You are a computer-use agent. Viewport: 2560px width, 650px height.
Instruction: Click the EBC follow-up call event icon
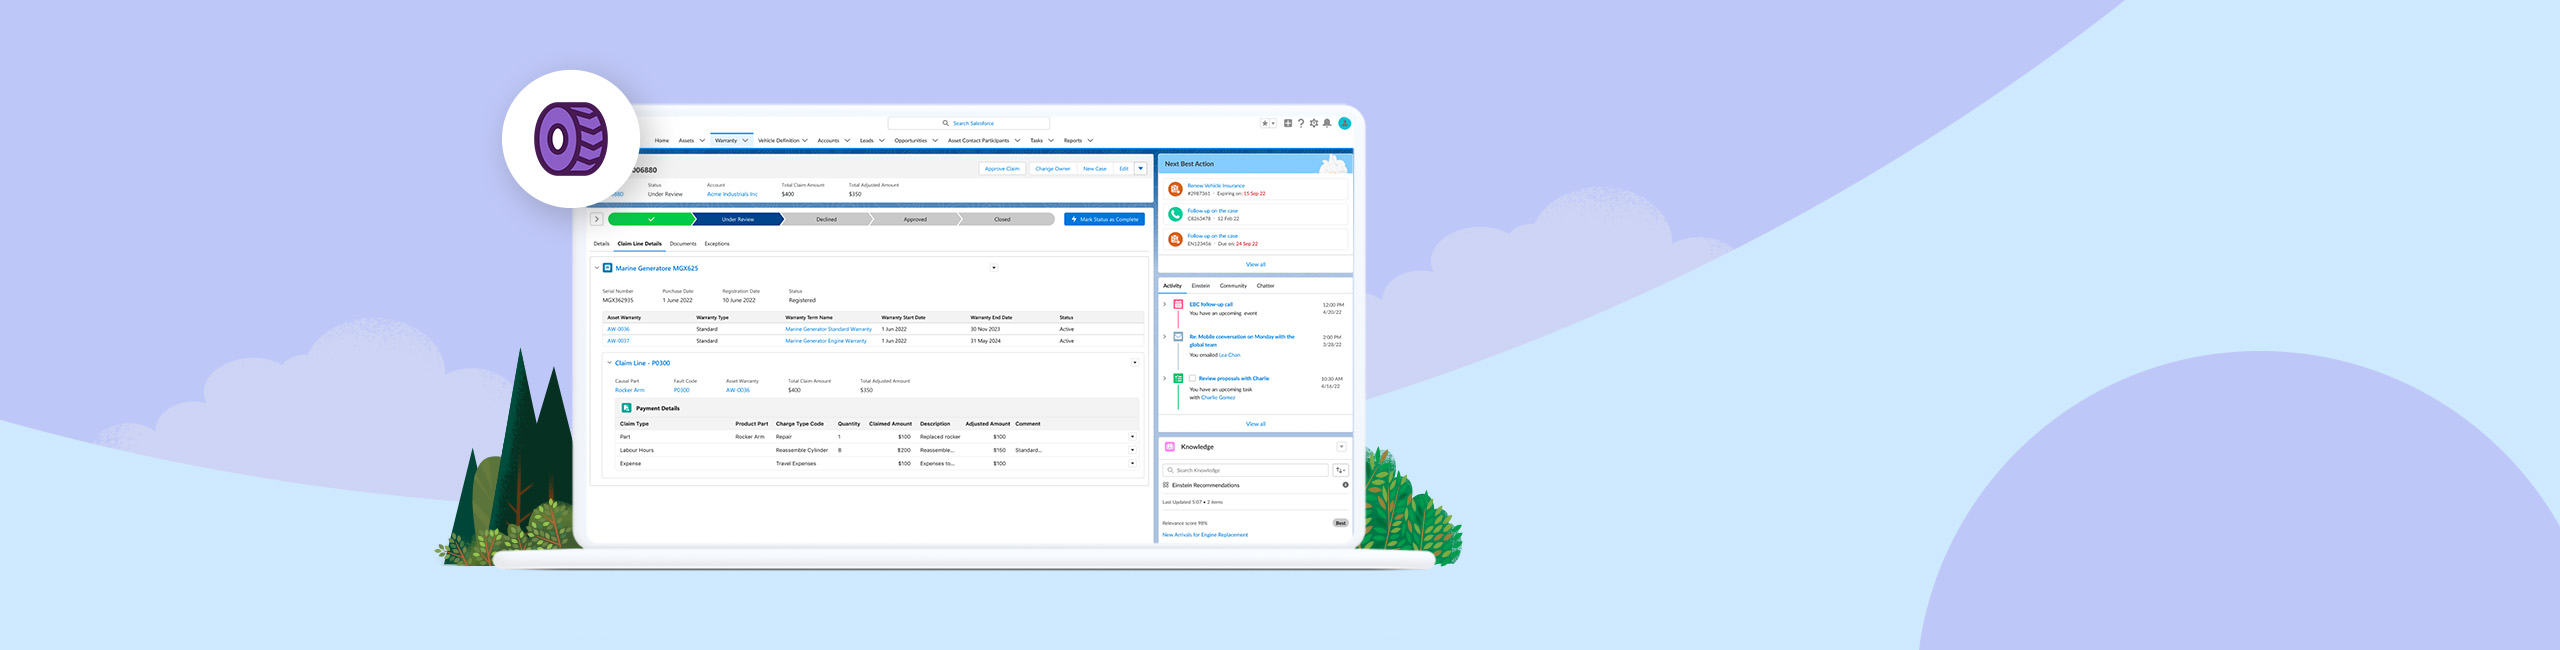[1178, 304]
